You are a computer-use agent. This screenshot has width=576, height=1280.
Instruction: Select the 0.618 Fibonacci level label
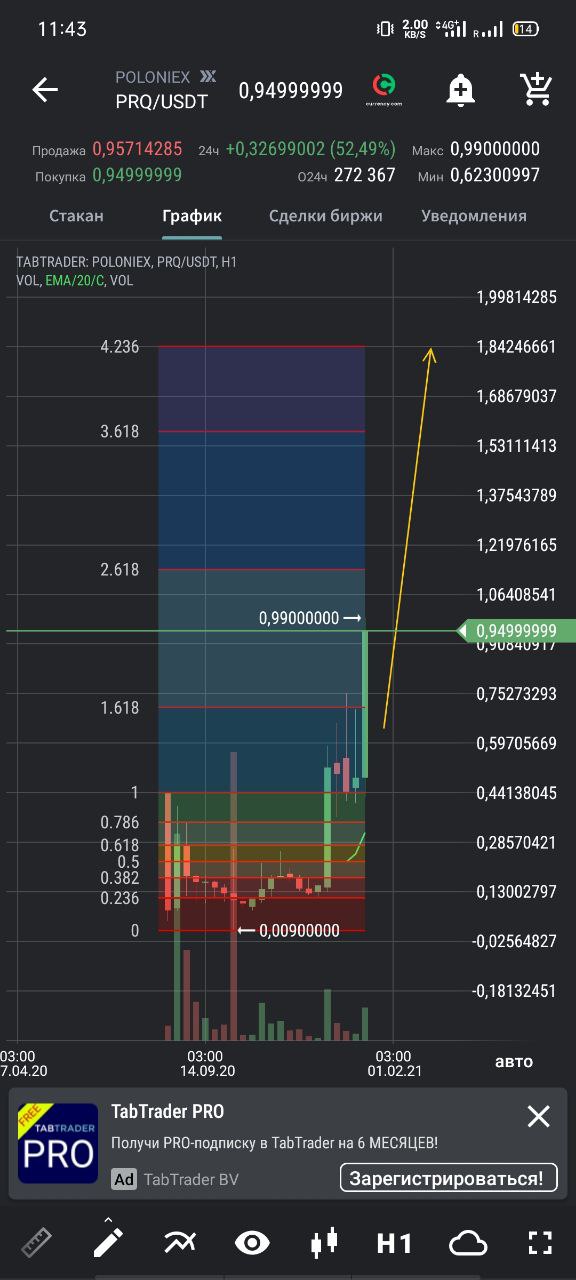click(x=119, y=845)
